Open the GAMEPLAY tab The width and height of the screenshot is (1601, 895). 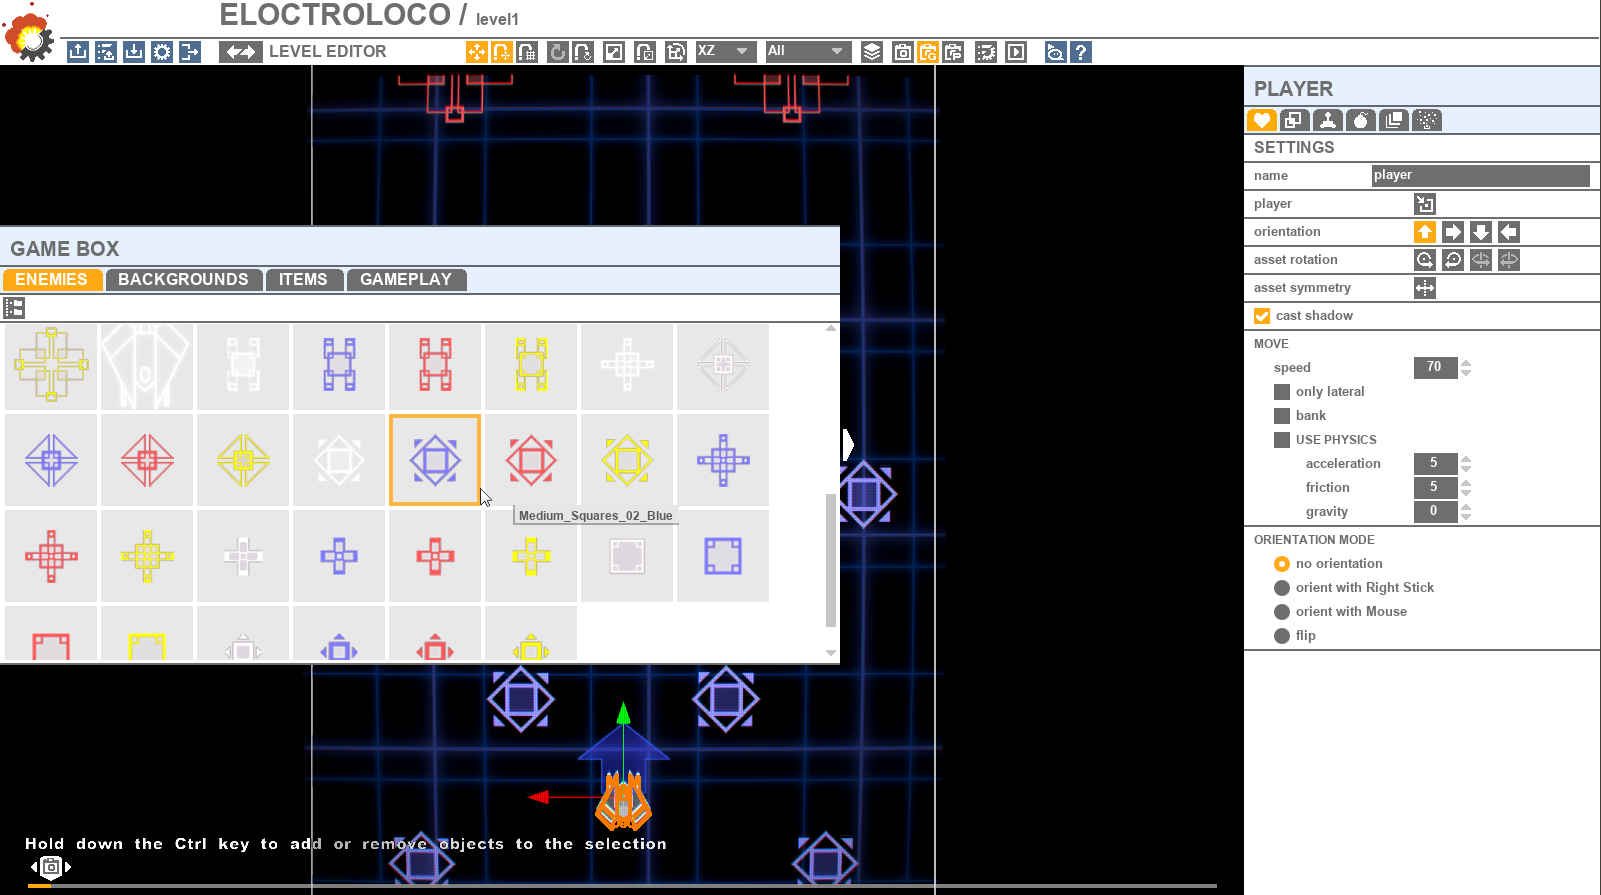click(406, 280)
